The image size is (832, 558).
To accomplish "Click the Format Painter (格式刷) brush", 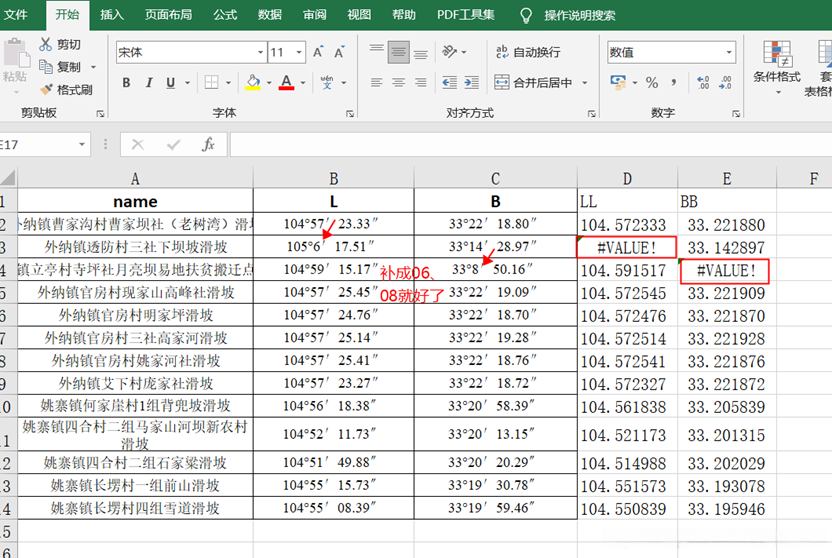I will click(47, 90).
